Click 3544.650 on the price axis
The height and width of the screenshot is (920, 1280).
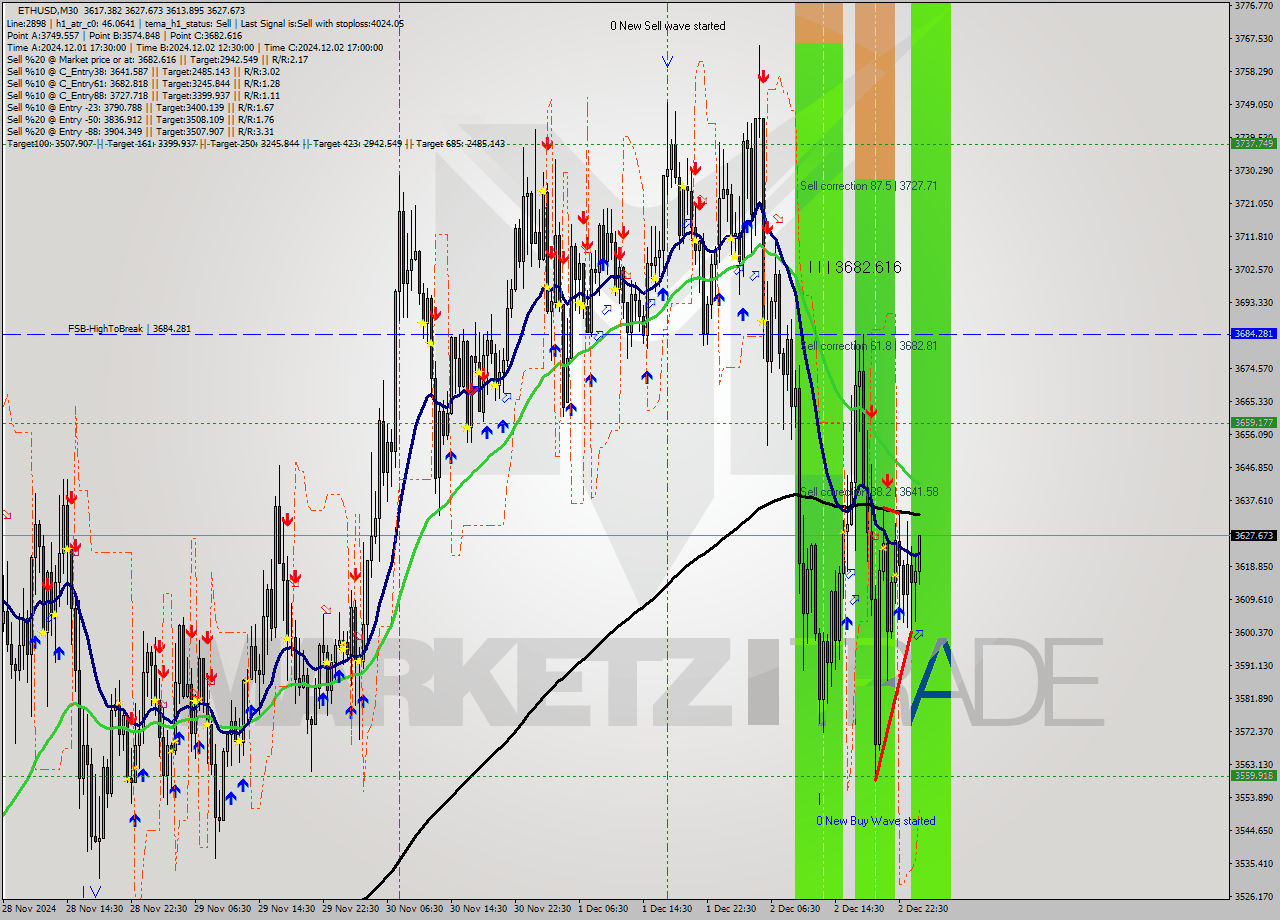1254,831
